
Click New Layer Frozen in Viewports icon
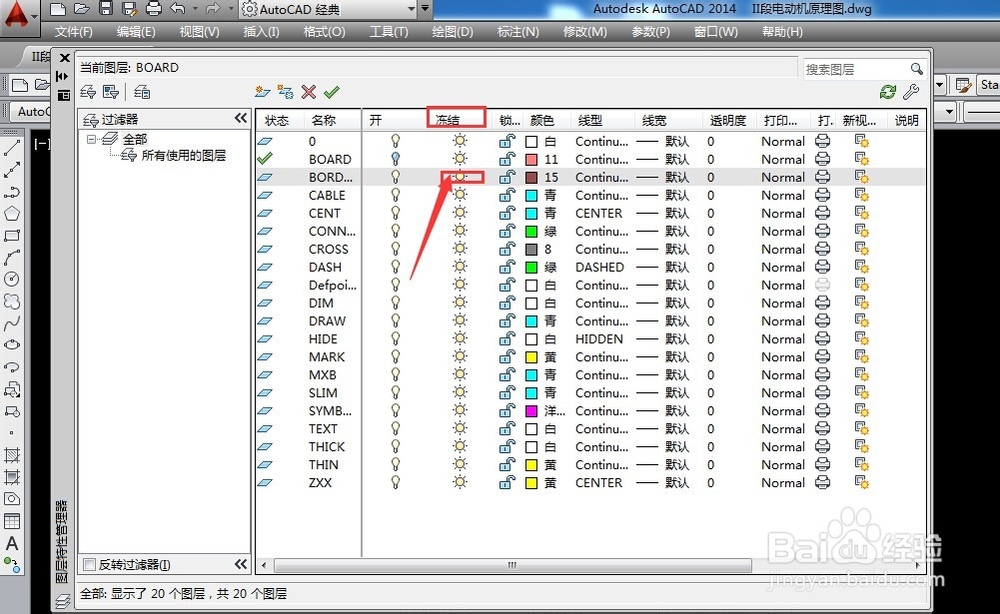(285, 92)
